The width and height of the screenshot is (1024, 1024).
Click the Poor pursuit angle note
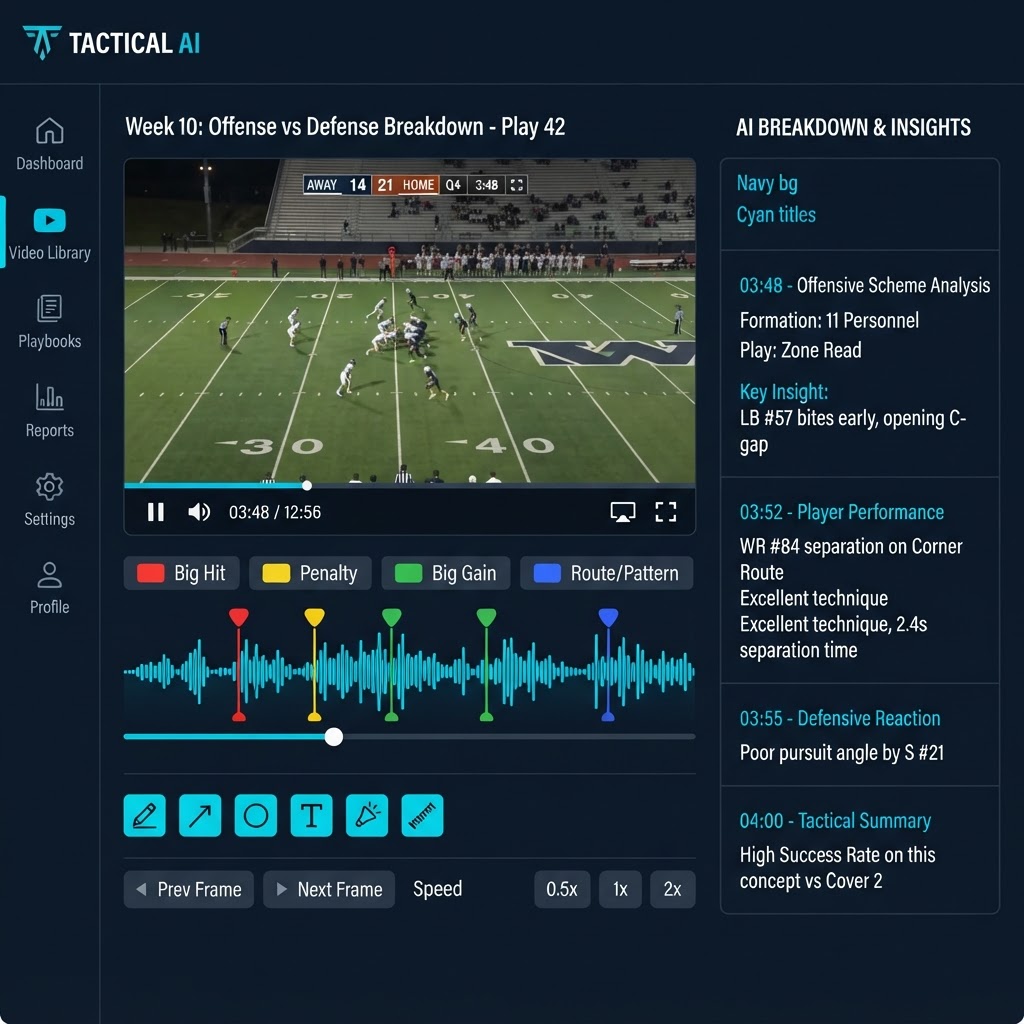click(x=842, y=753)
